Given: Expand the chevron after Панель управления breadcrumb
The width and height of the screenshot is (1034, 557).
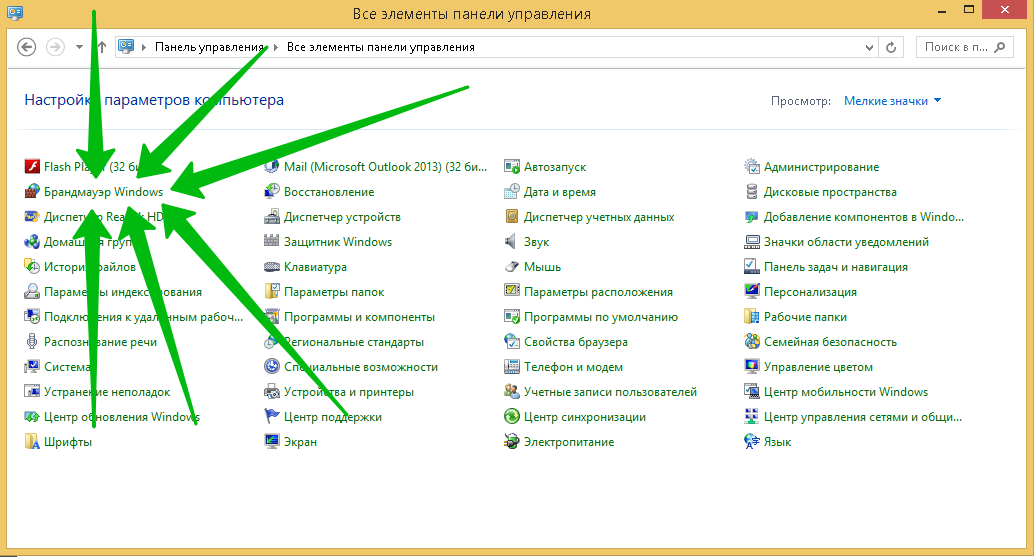Looking at the screenshot, I should [275, 47].
